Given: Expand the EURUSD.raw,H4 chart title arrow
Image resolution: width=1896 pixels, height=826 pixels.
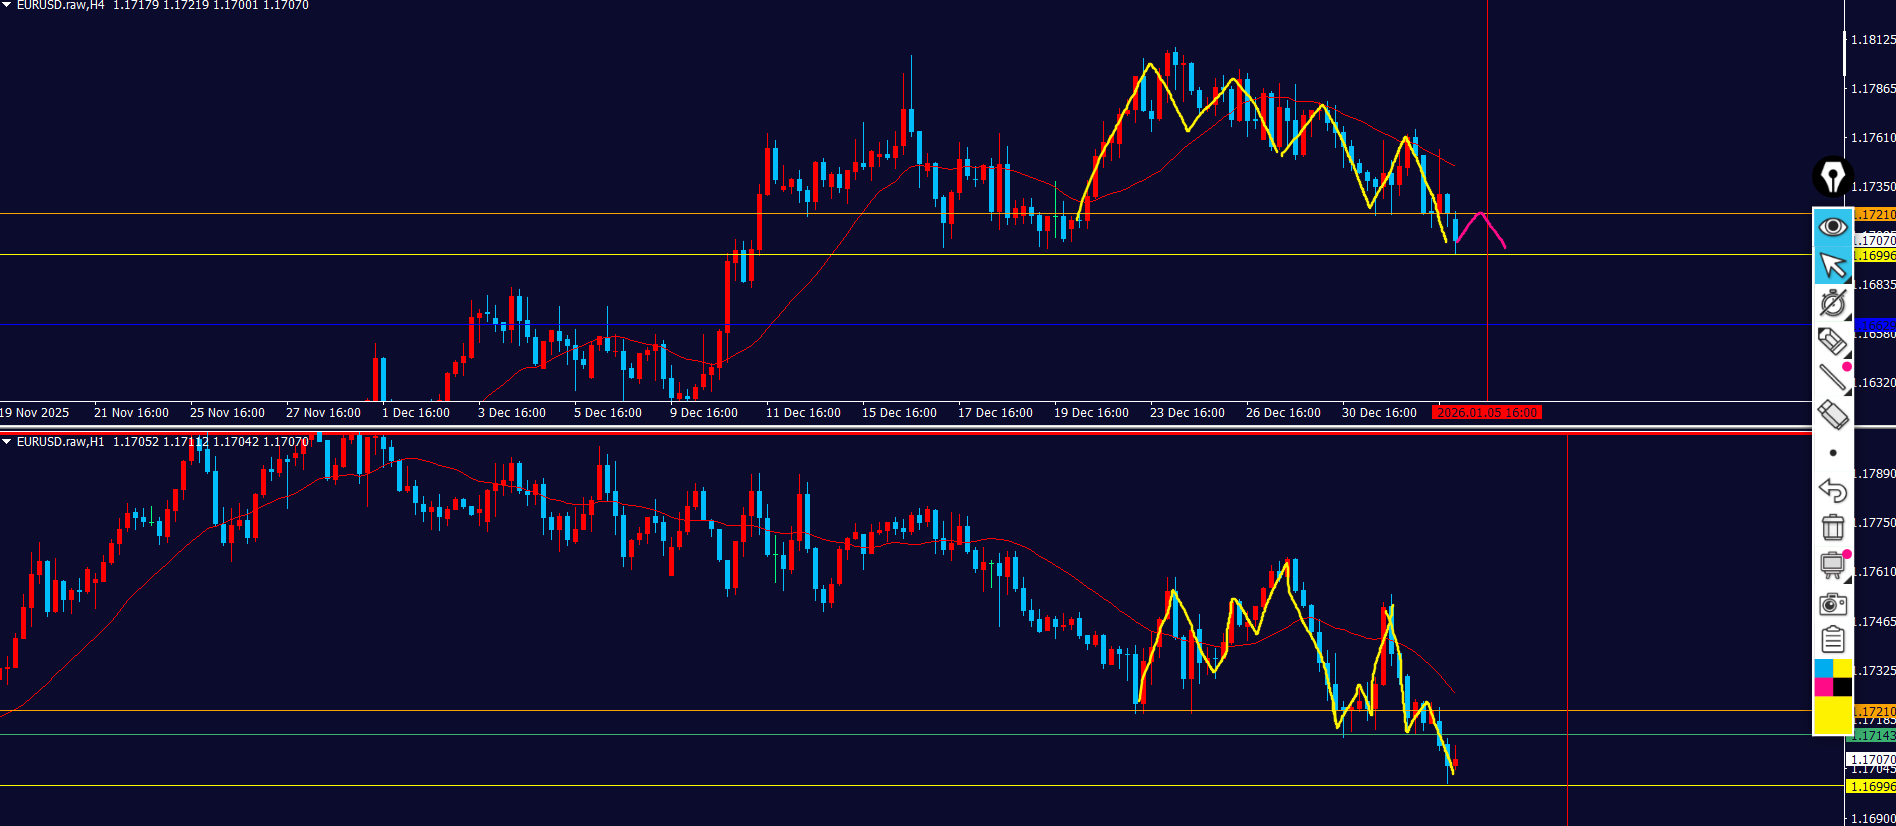Looking at the screenshot, I should click(7, 6).
